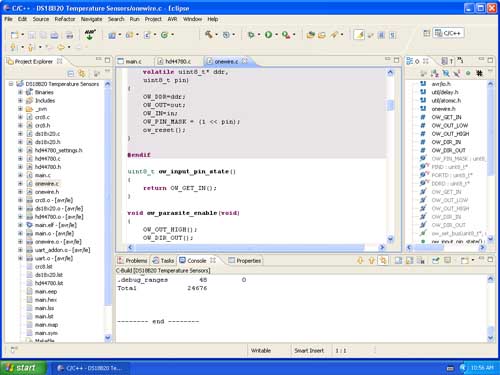Open the Run button dropdown arrow

tap(276, 35)
